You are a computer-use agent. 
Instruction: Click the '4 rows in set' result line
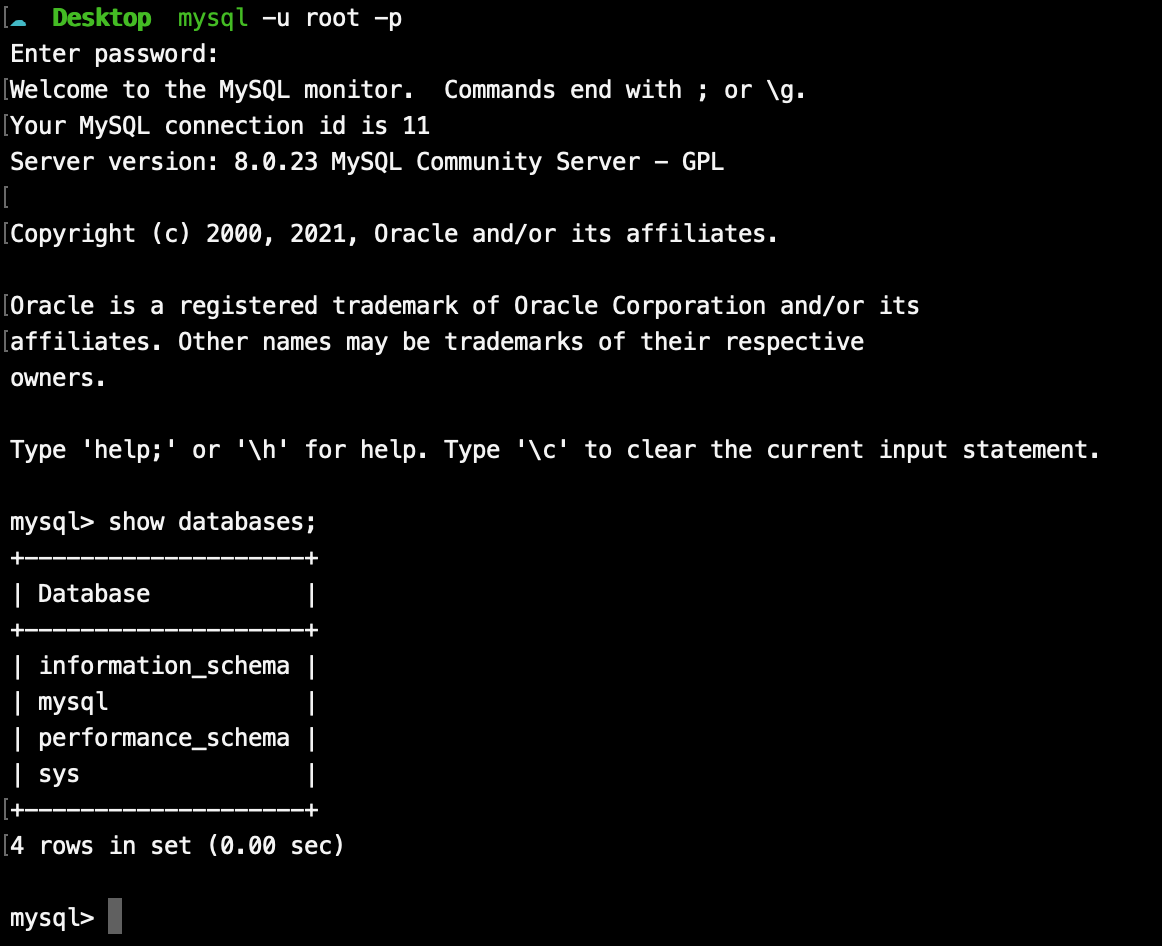(177, 846)
